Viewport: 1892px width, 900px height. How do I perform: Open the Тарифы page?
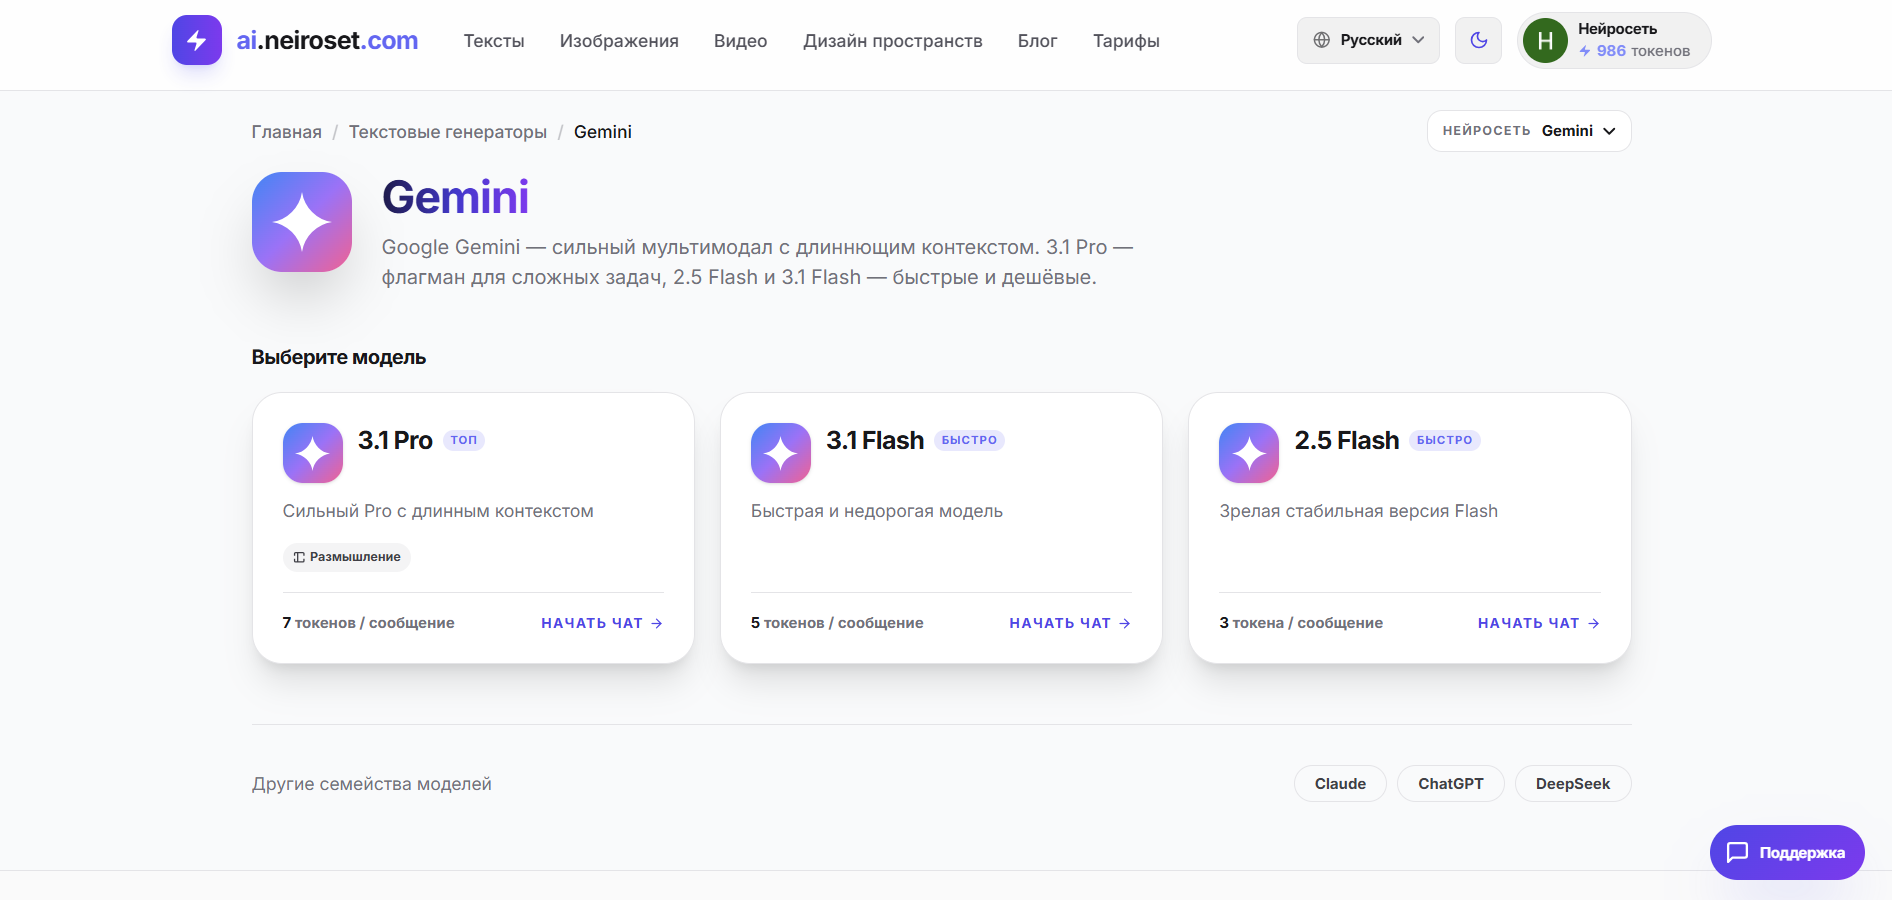(1126, 41)
